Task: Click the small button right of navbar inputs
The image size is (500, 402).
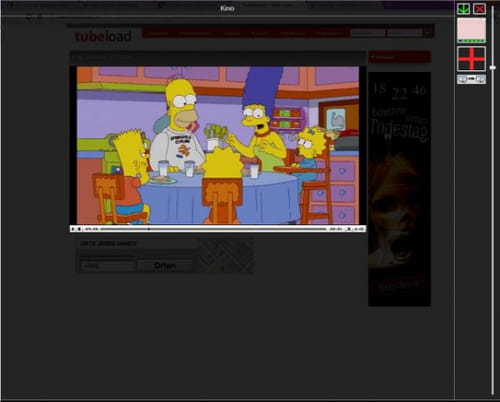Action: (428, 33)
